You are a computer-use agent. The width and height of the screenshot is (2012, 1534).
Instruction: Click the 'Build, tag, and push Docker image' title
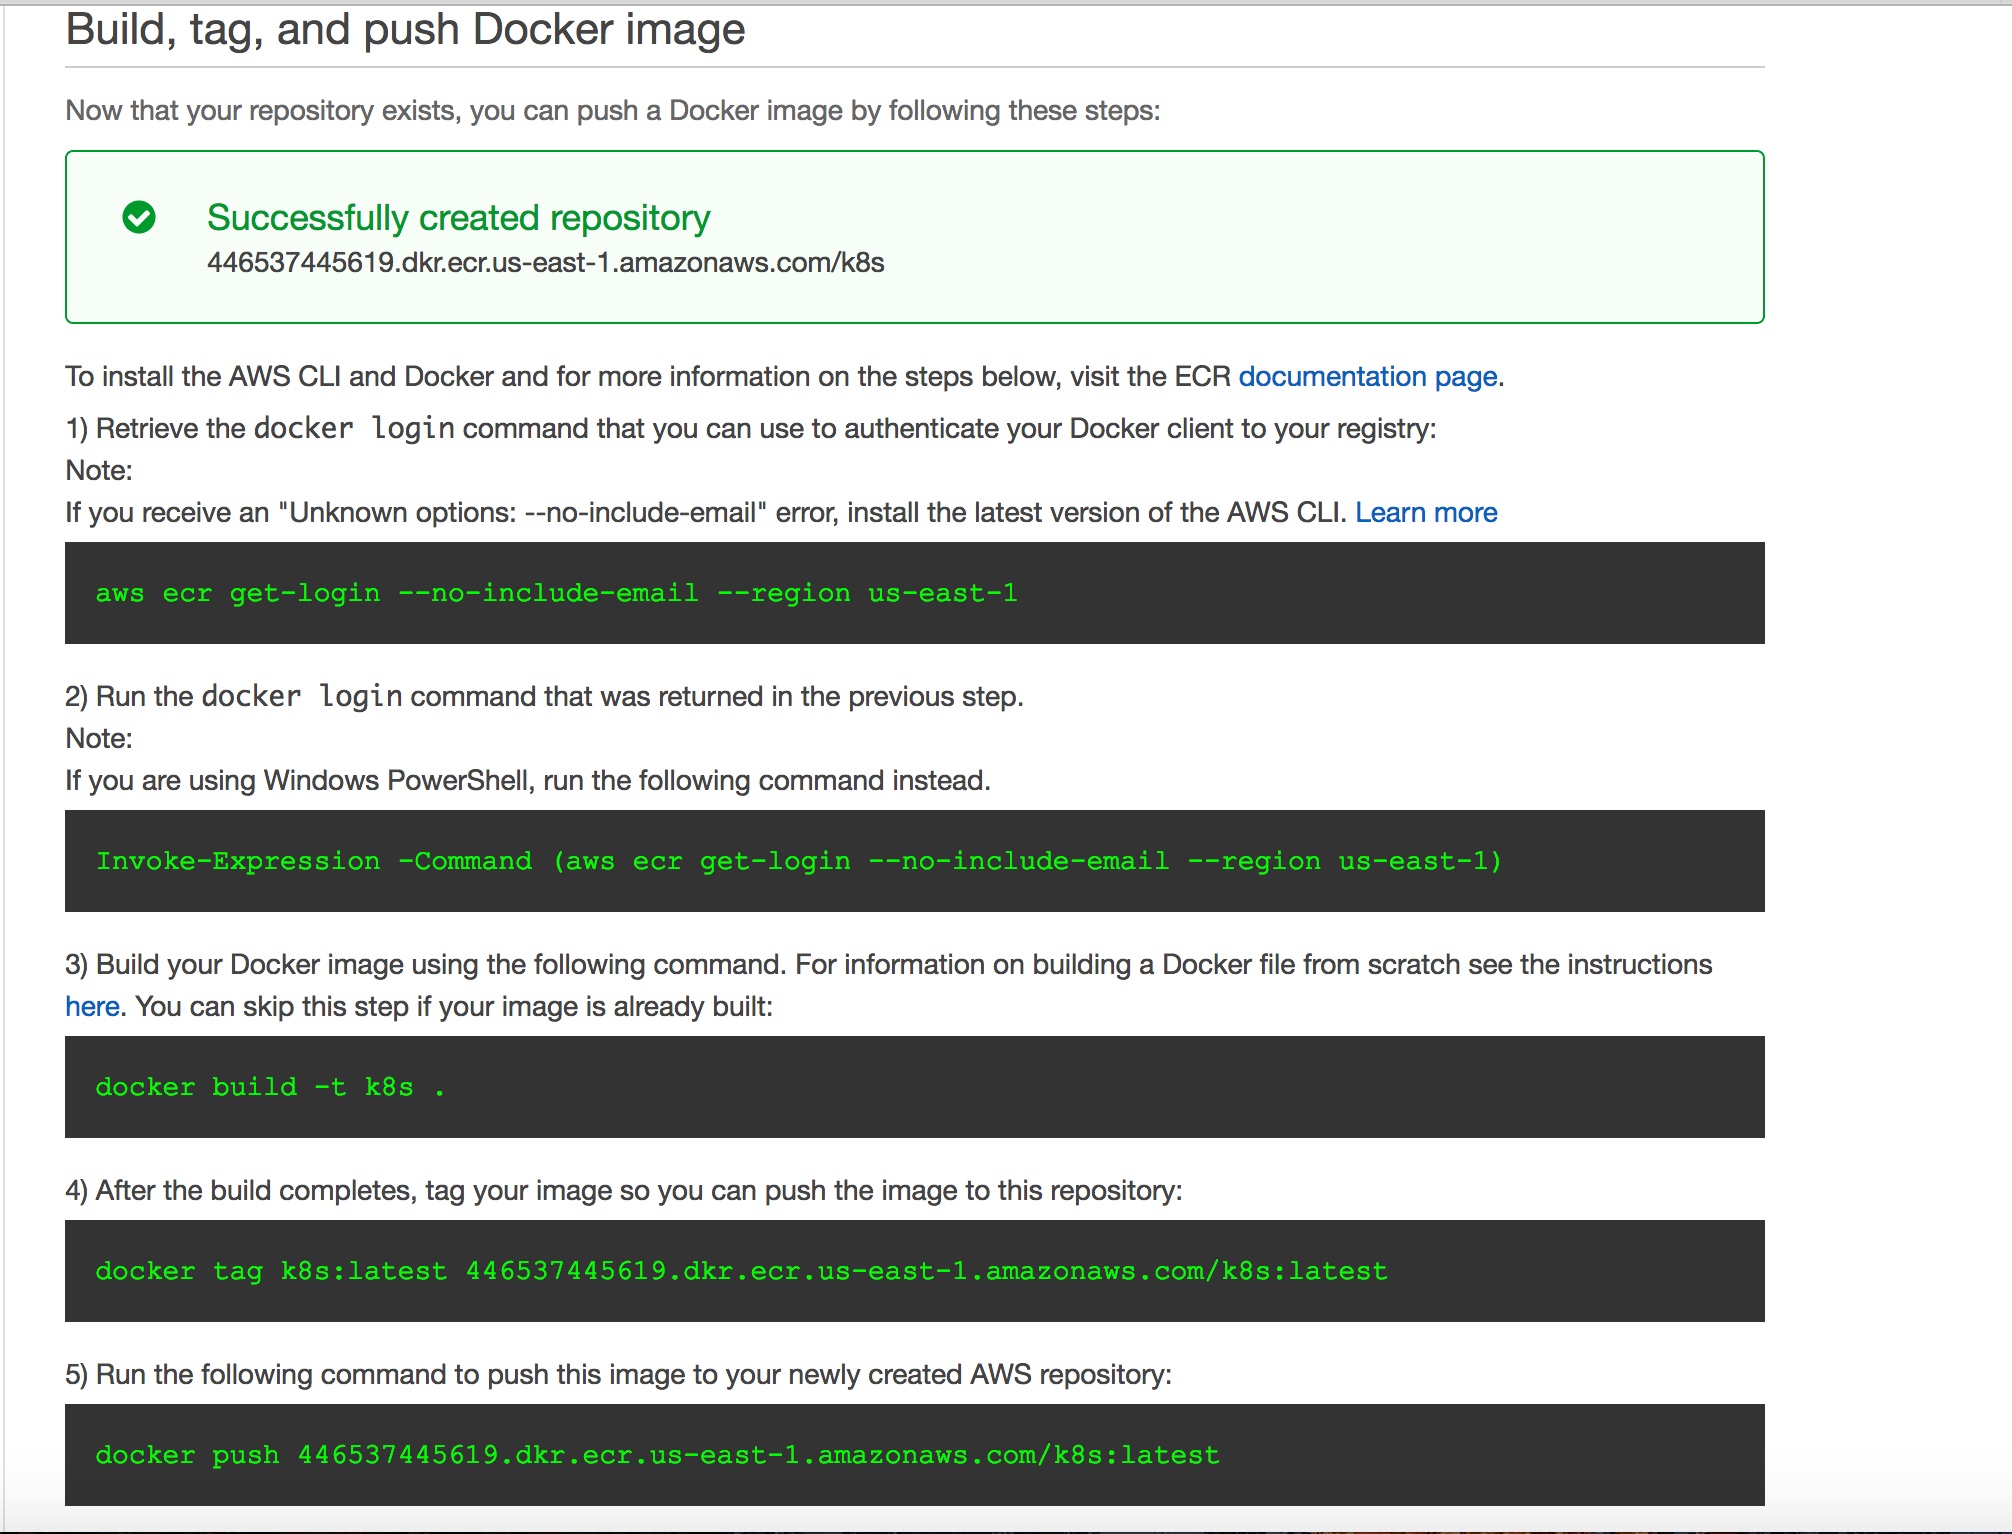pyautogui.click(x=405, y=30)
